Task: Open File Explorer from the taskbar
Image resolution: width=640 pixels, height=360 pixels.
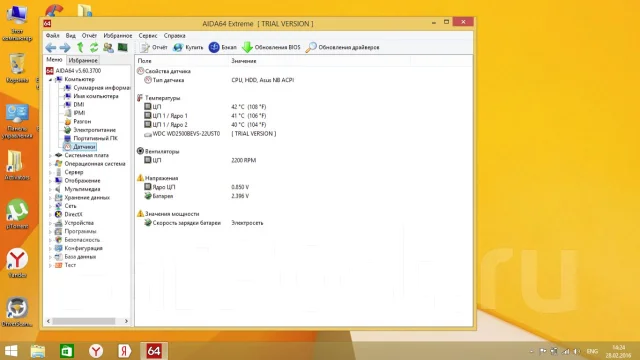Action: click(38, 351)
